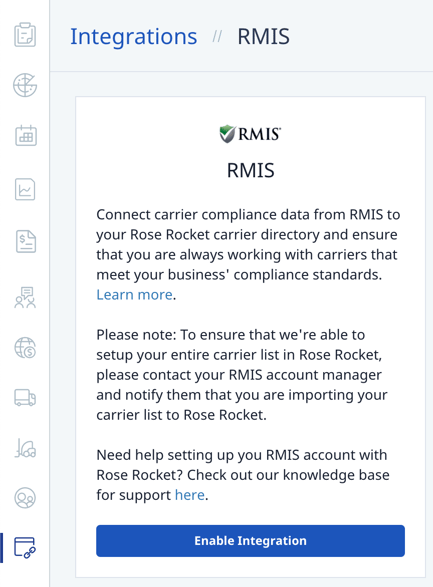Select the active integrations link icon
The height and width of the screenshot is (587, 433).
click(x=25, y=548)
